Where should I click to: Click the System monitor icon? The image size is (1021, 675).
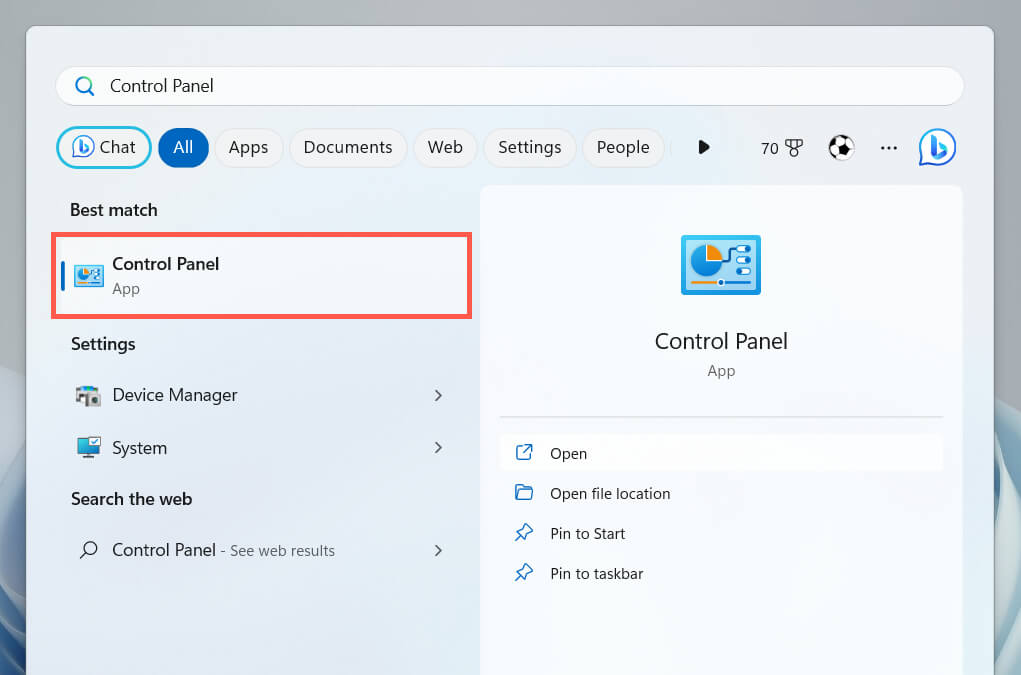(89, 448)
